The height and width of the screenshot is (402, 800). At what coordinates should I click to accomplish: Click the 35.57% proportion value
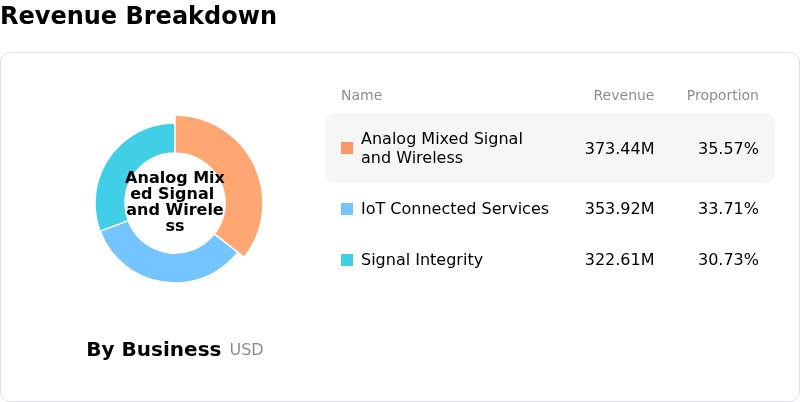728,148
